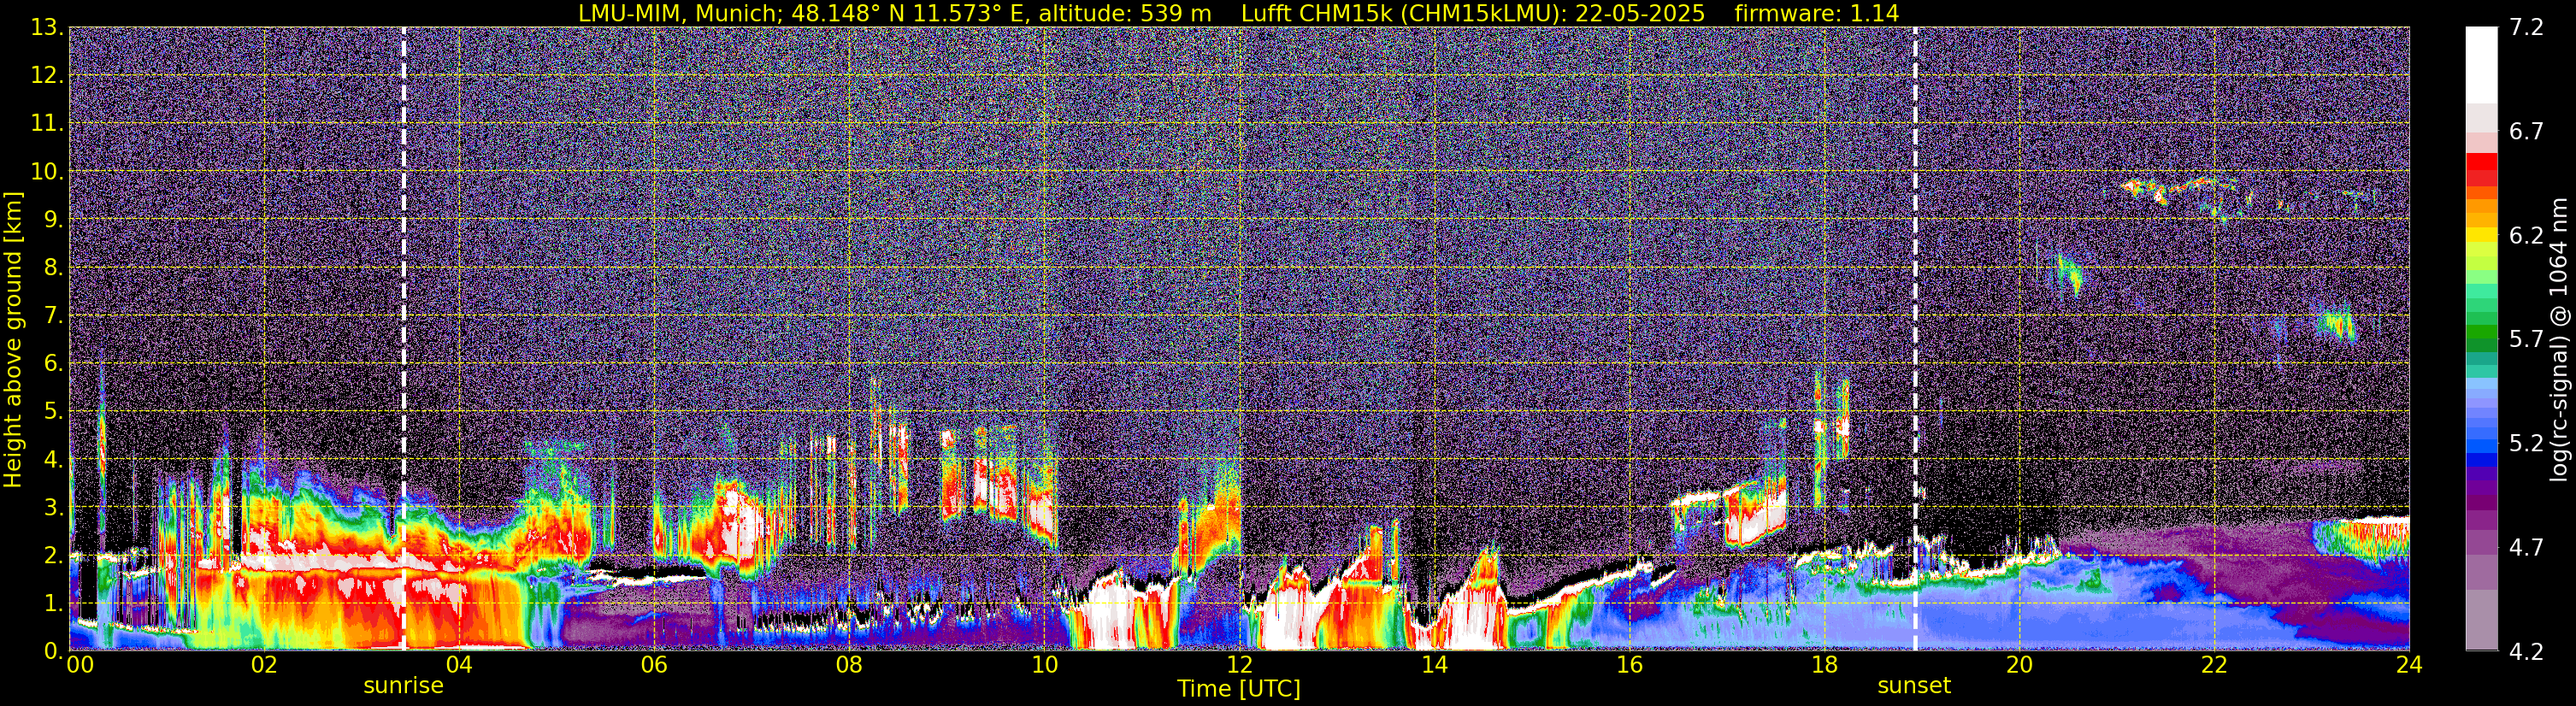
Task: Click the colorbar tick label '5.7'
Action: [2526, 340]
